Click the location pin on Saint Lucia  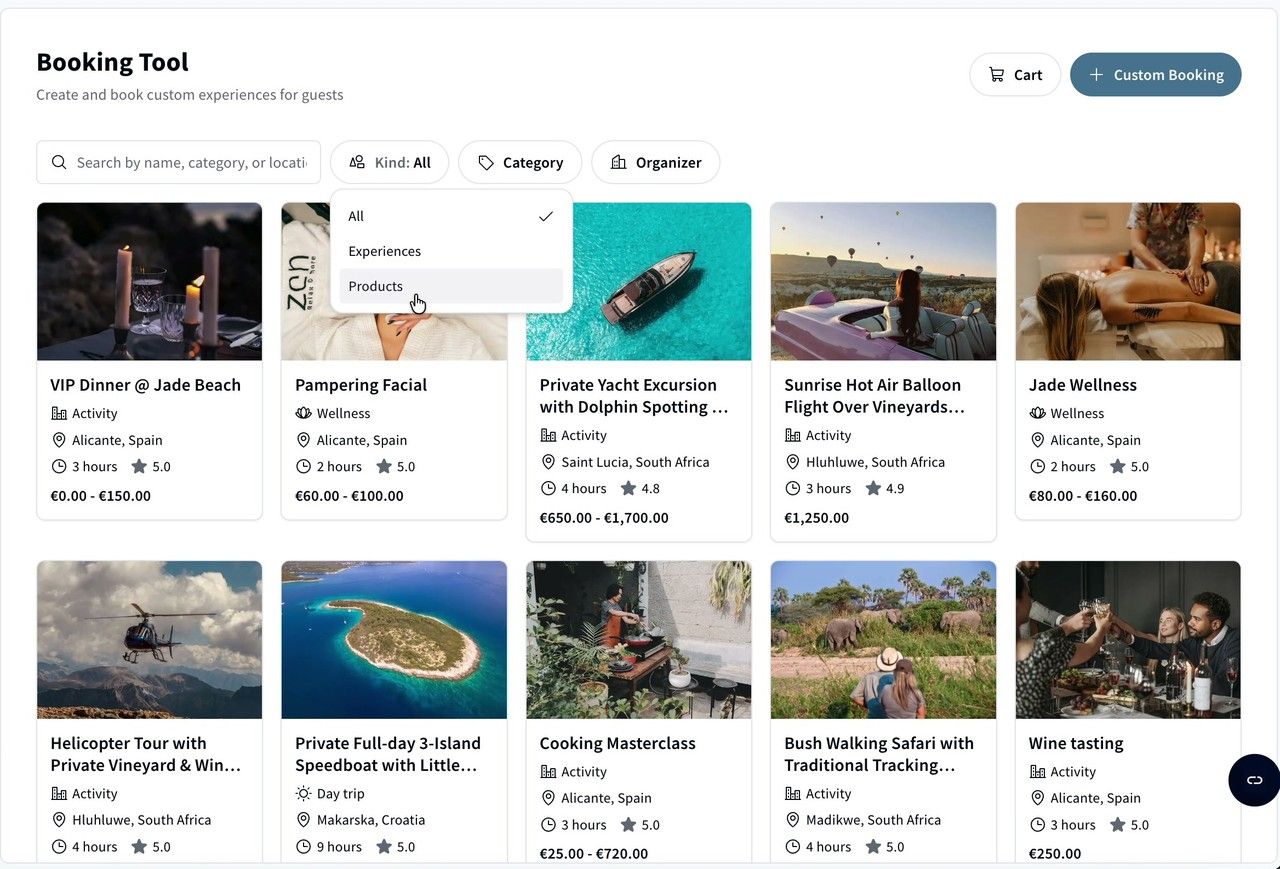pos(548,462)
